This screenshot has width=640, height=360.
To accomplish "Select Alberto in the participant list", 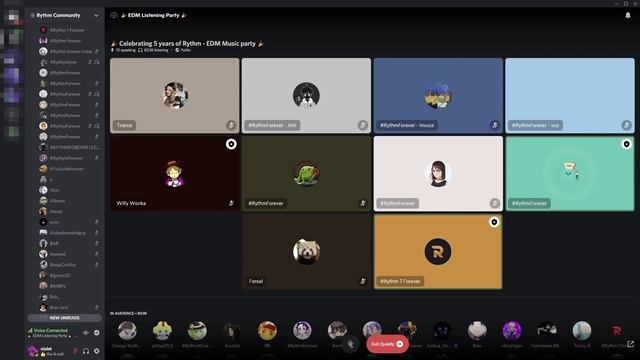I will coord(57,200).
